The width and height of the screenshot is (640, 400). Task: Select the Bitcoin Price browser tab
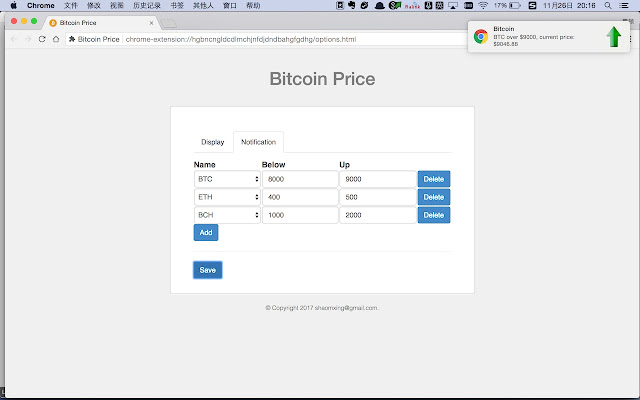(100, 23)
